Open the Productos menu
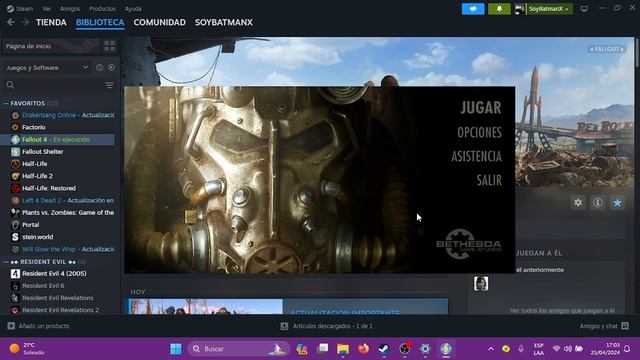 (102, 9)
